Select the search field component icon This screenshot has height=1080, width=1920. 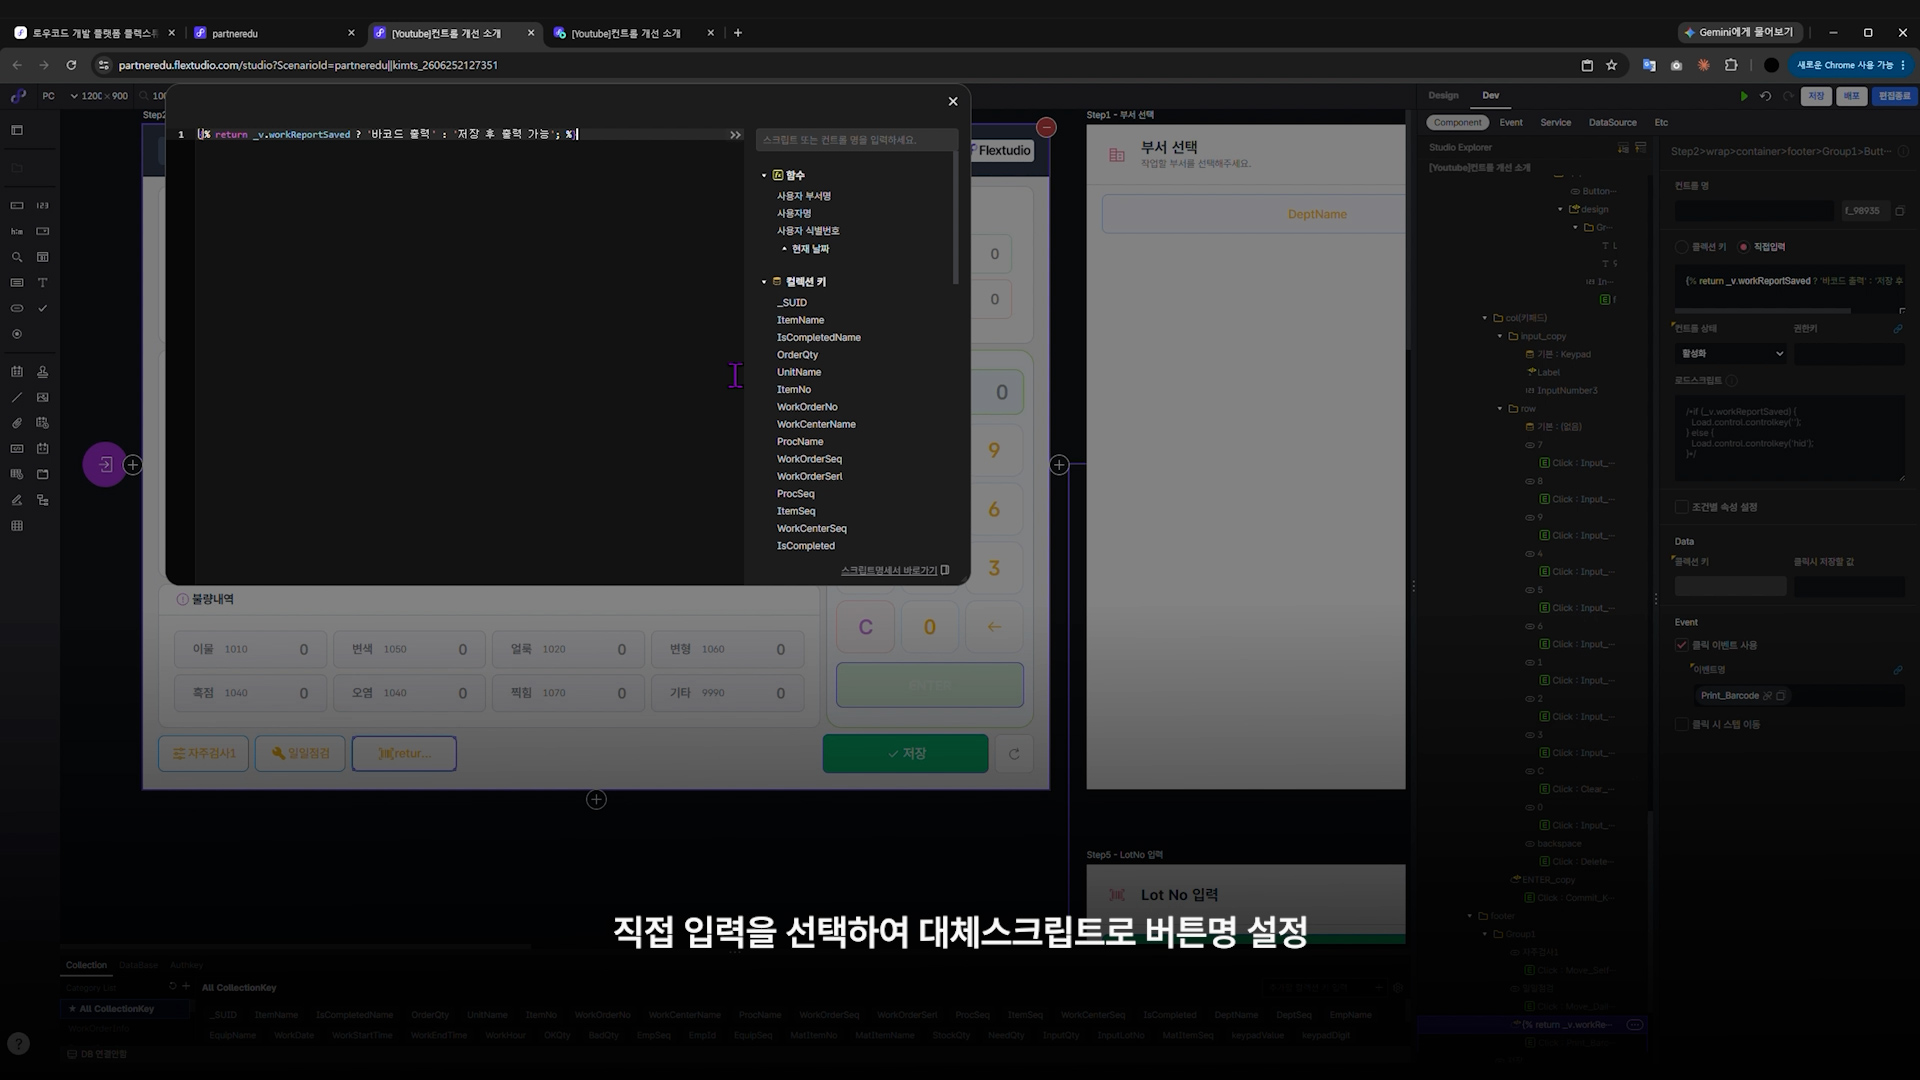[17, 257]
